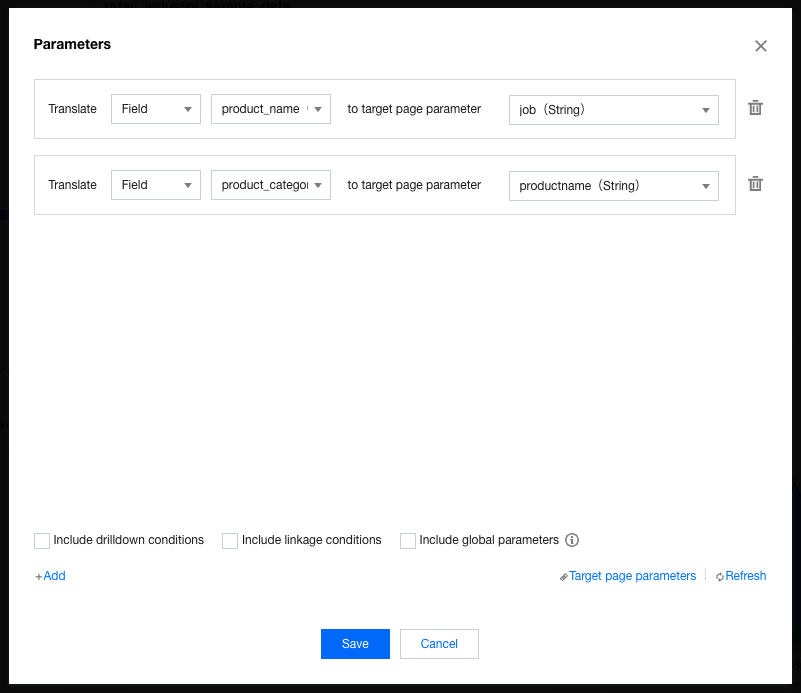Check Include global parameters option

point(408,541)
